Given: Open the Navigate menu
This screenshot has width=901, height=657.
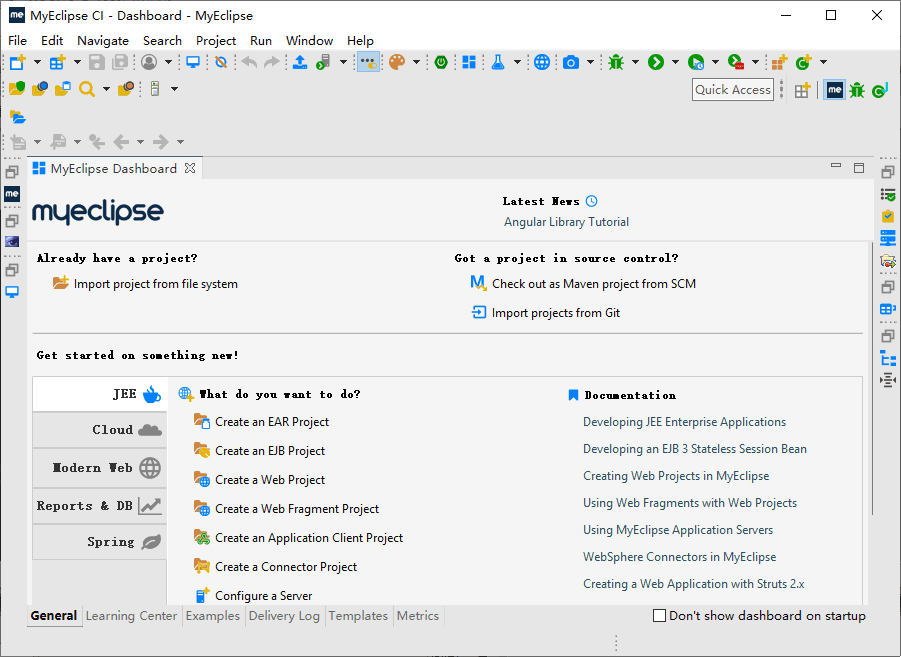Looking at the screenshot, I should click(x=103, y=41).
